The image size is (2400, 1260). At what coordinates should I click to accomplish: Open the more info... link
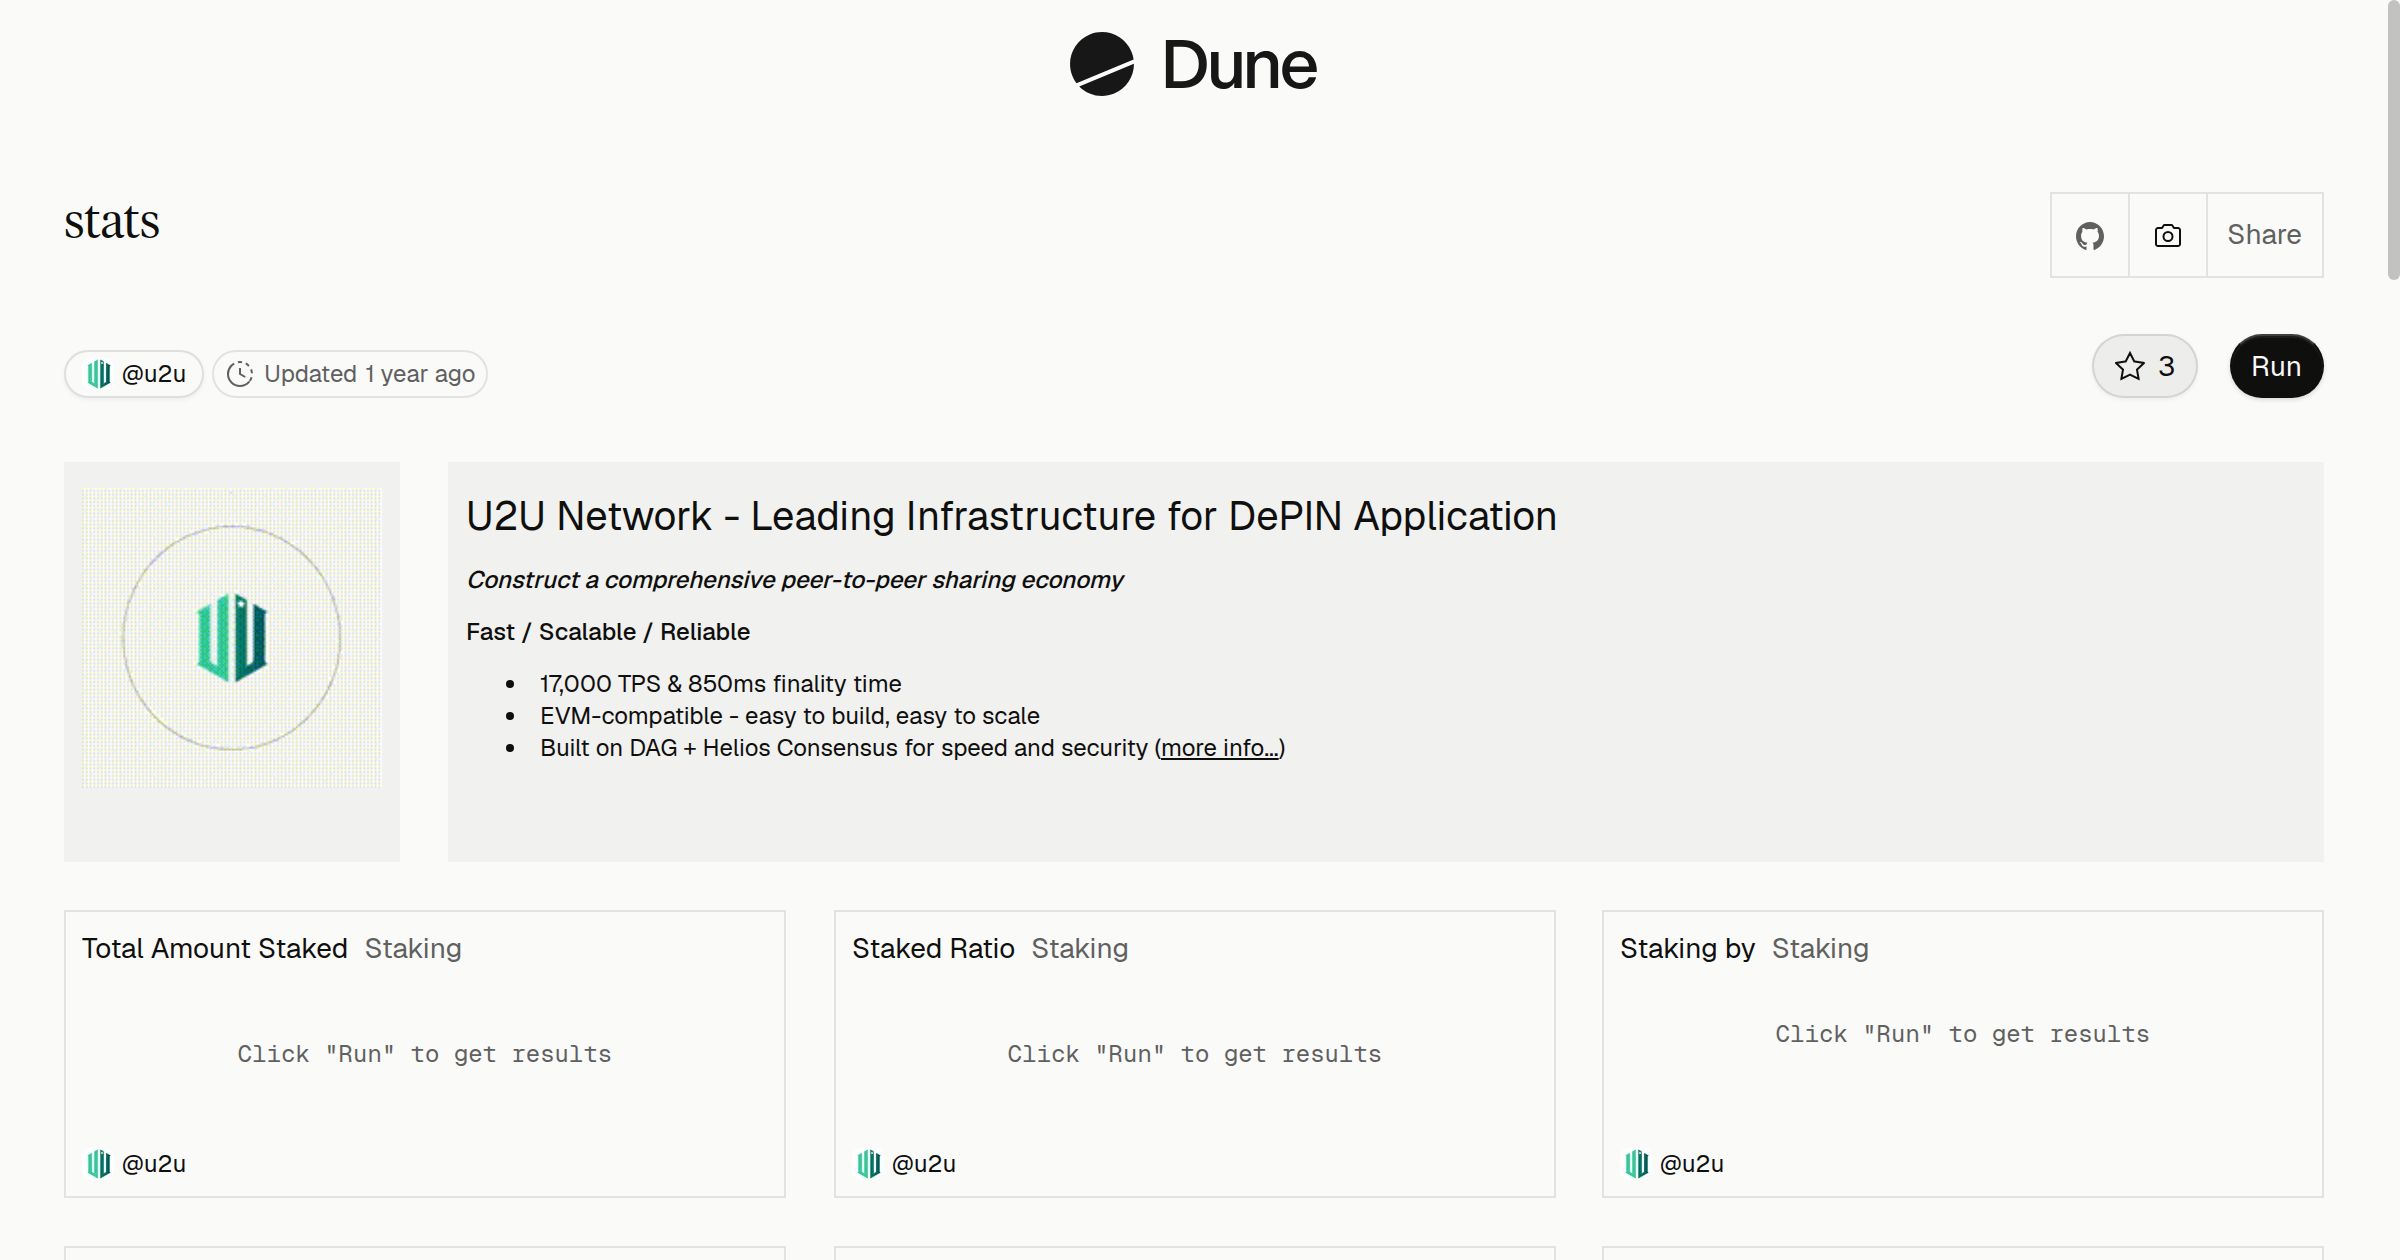coord(1219,748)
